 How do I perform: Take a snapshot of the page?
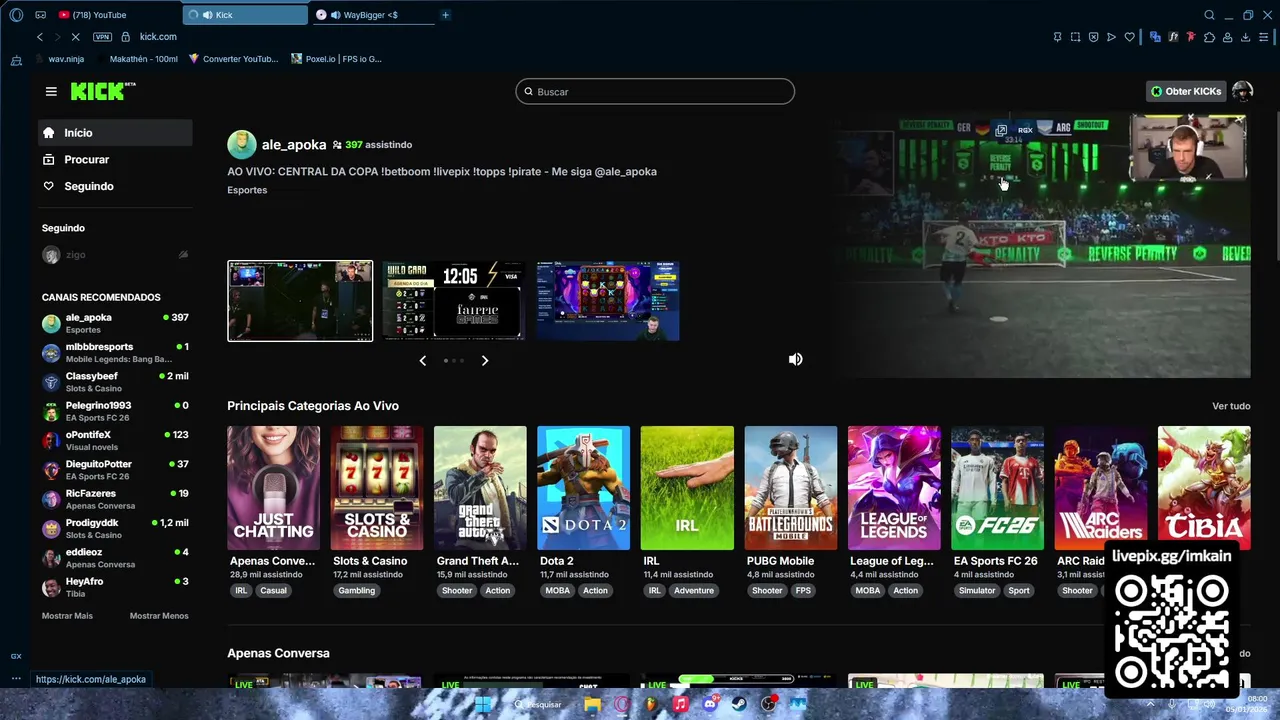(1075, 37)
